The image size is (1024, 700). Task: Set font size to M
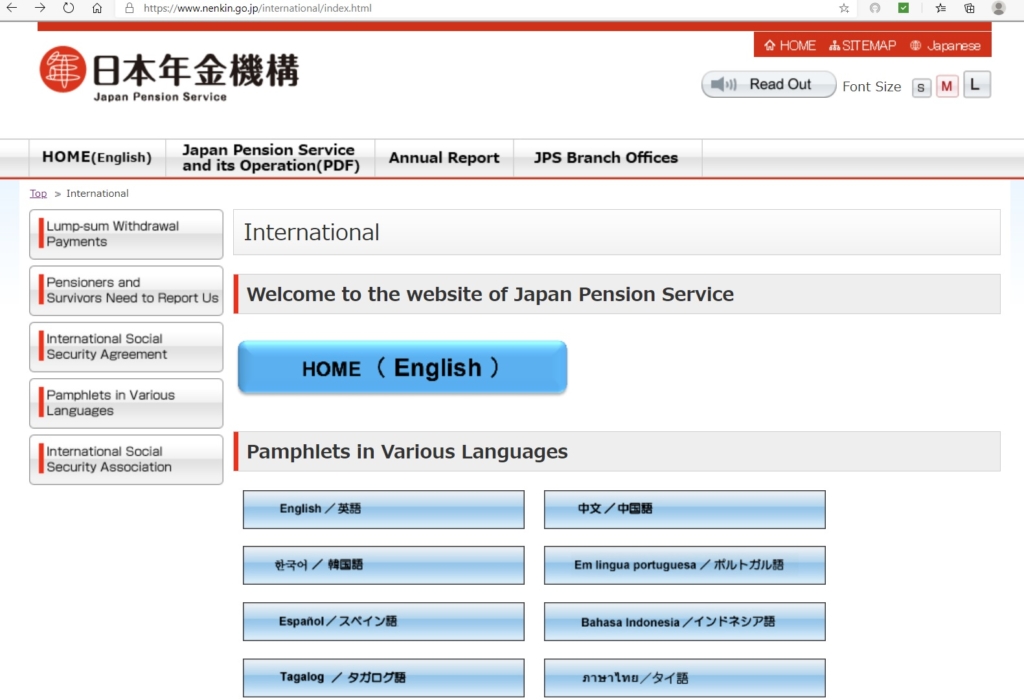pos(946,86)
